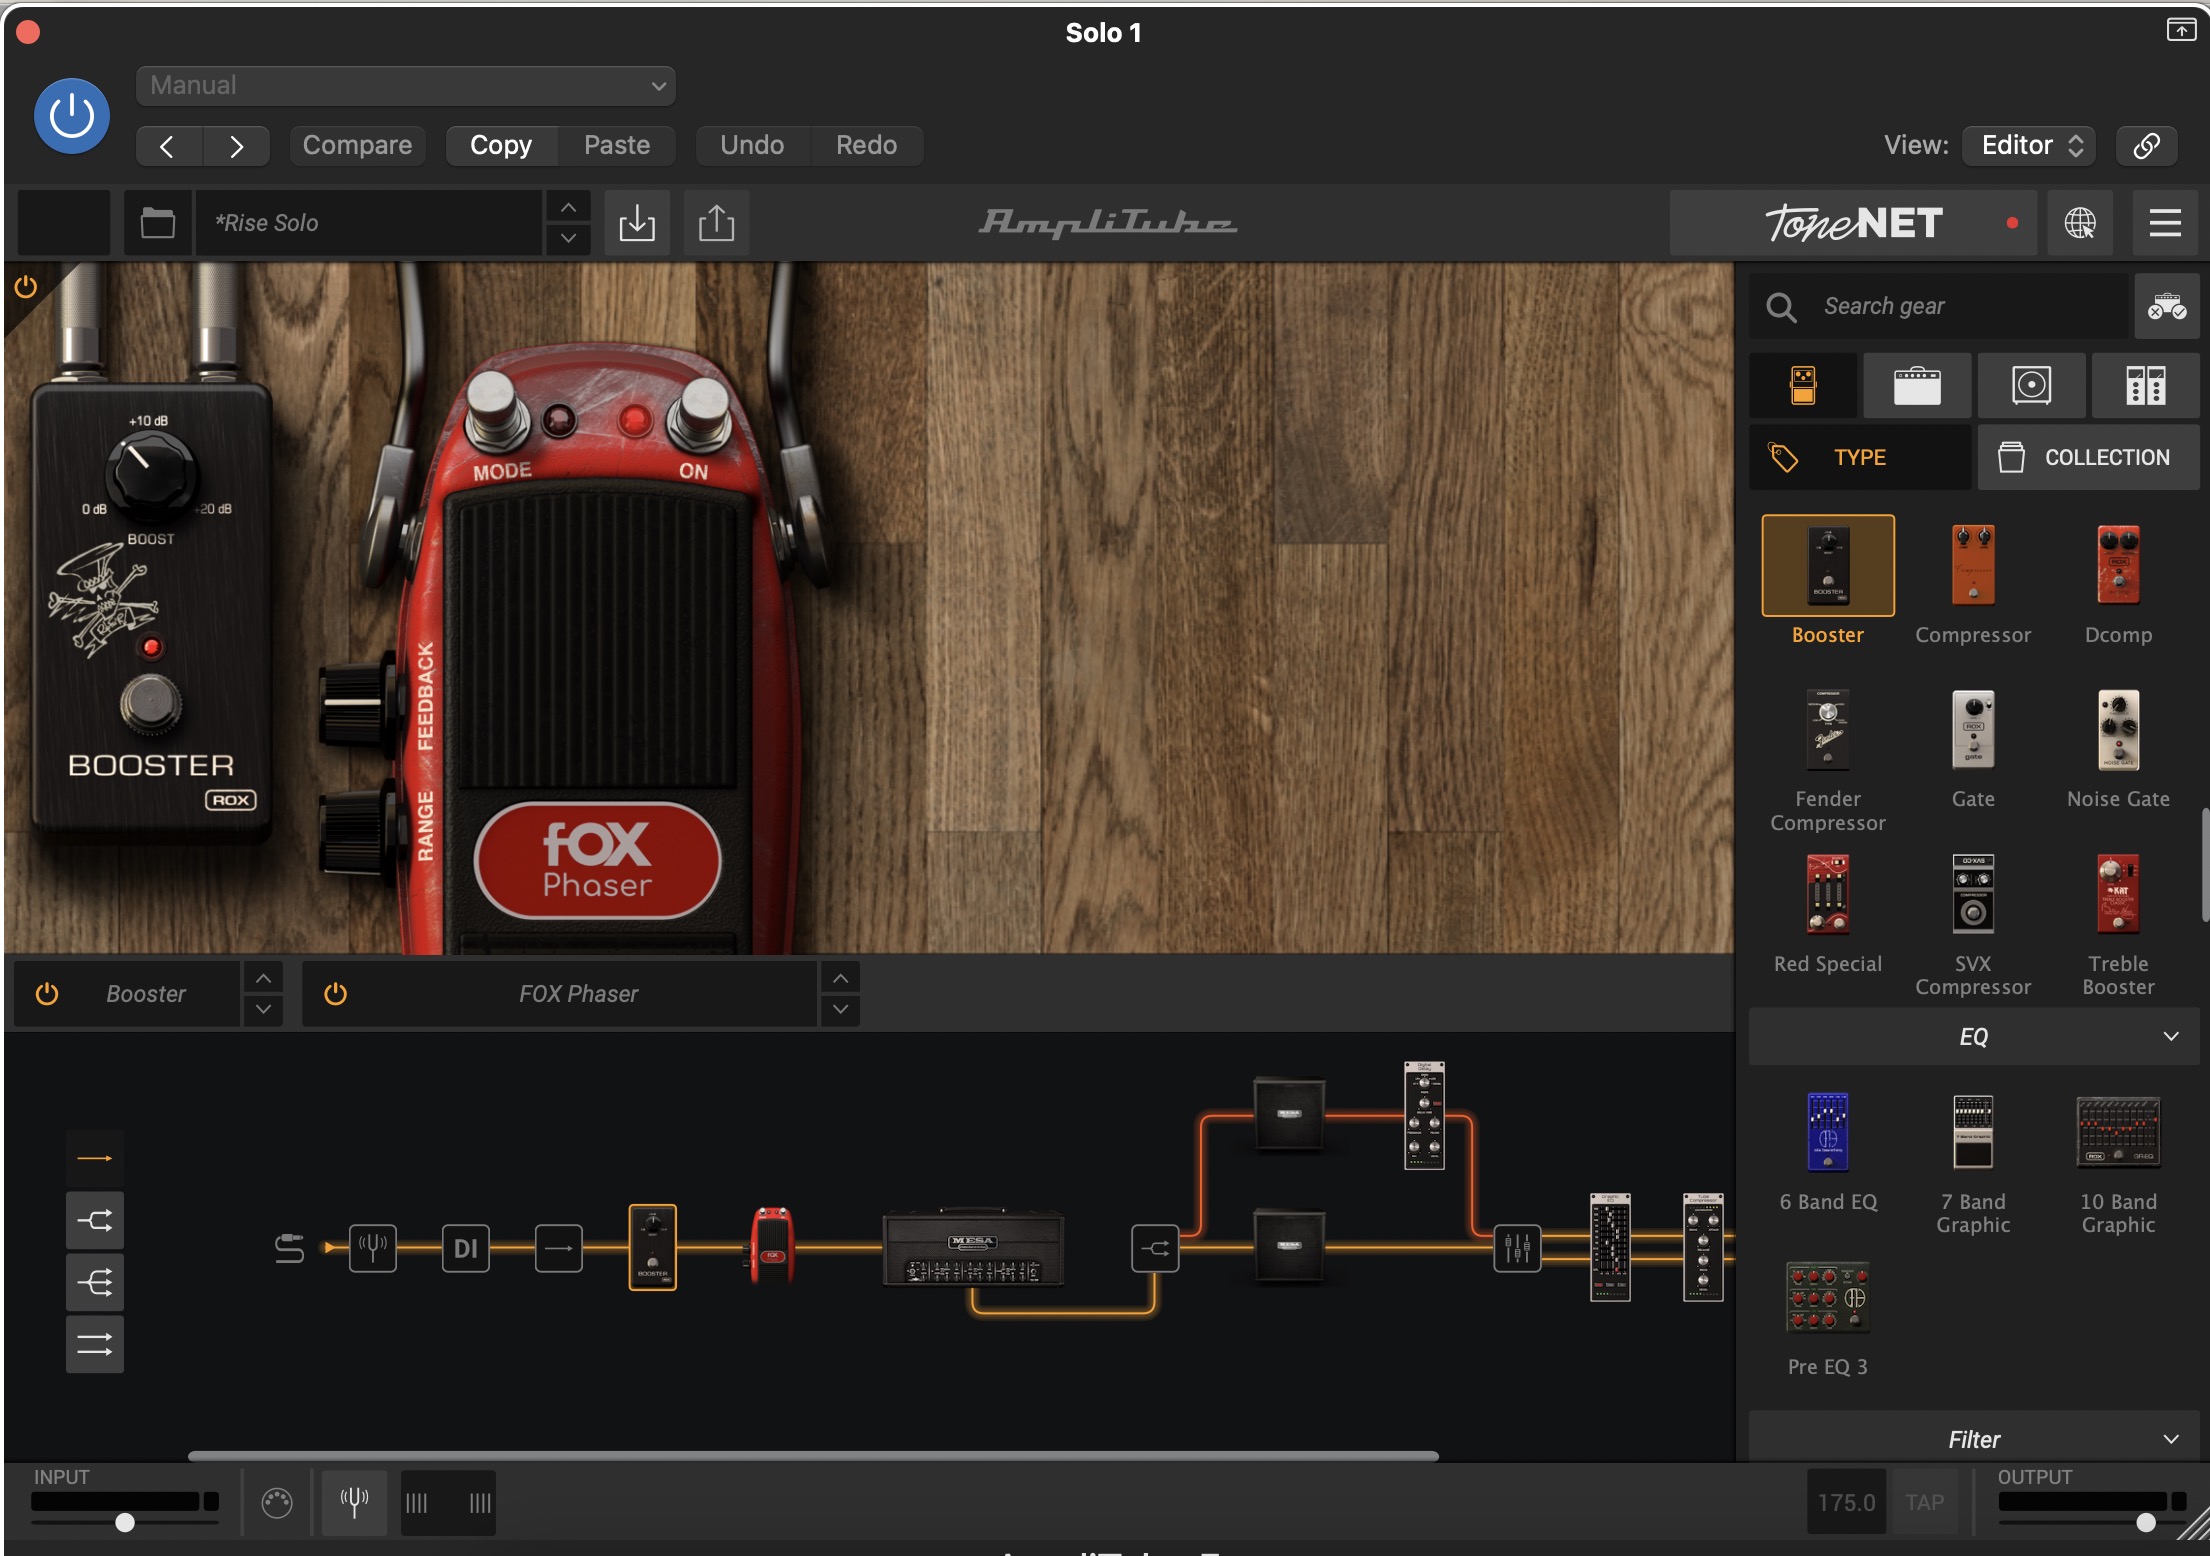Open the hamburger main menu
Viewport: 2210px width, 1556px height.
pyautogui.click(x=2165, y=222)
